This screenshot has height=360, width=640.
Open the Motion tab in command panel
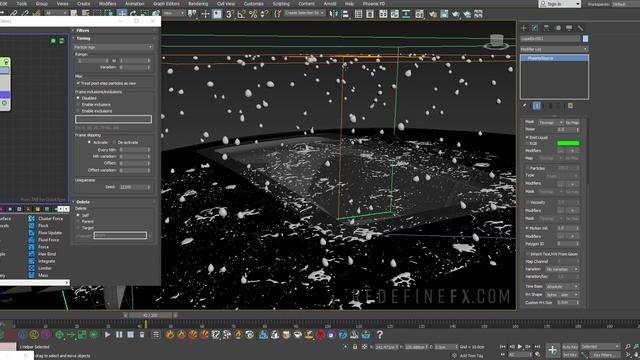558,28
